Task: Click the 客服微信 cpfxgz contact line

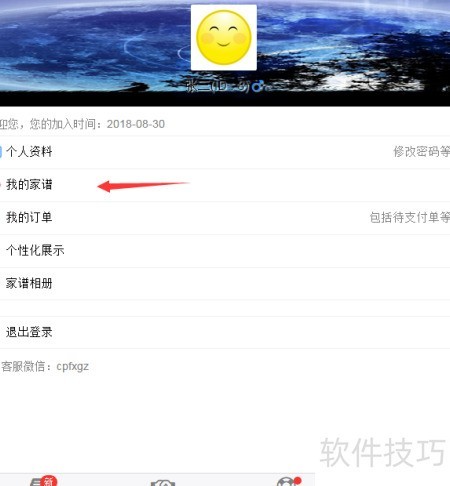Action: [45, 366]
